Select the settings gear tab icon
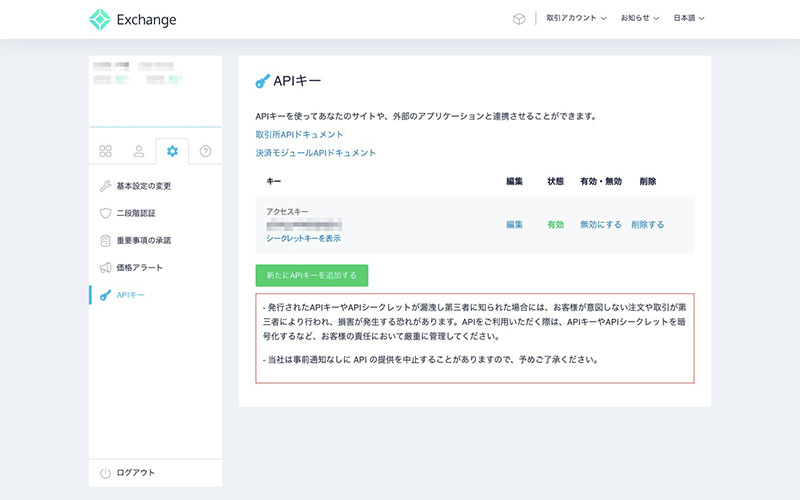800x500 pixels. pos(172,152)
